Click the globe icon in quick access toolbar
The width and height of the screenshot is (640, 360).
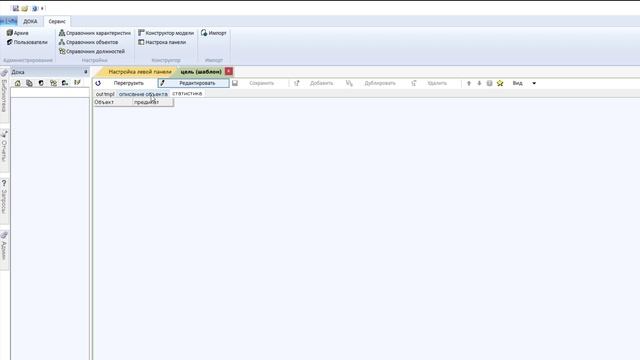35,8
